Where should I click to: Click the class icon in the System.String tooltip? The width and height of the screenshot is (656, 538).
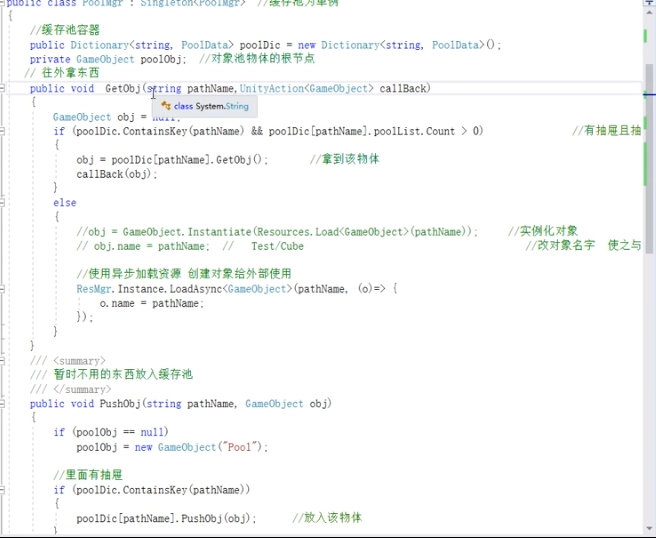166,106
